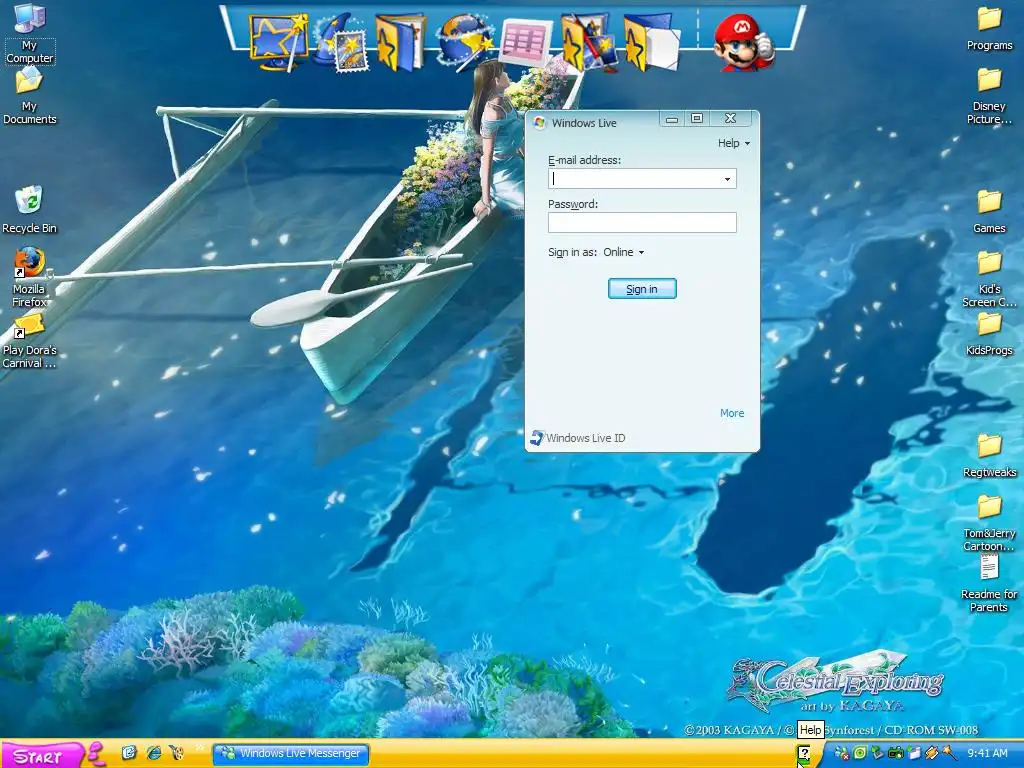Open the KidsProgs folder
Screen dimensions: 1024x768
[989, 334]
